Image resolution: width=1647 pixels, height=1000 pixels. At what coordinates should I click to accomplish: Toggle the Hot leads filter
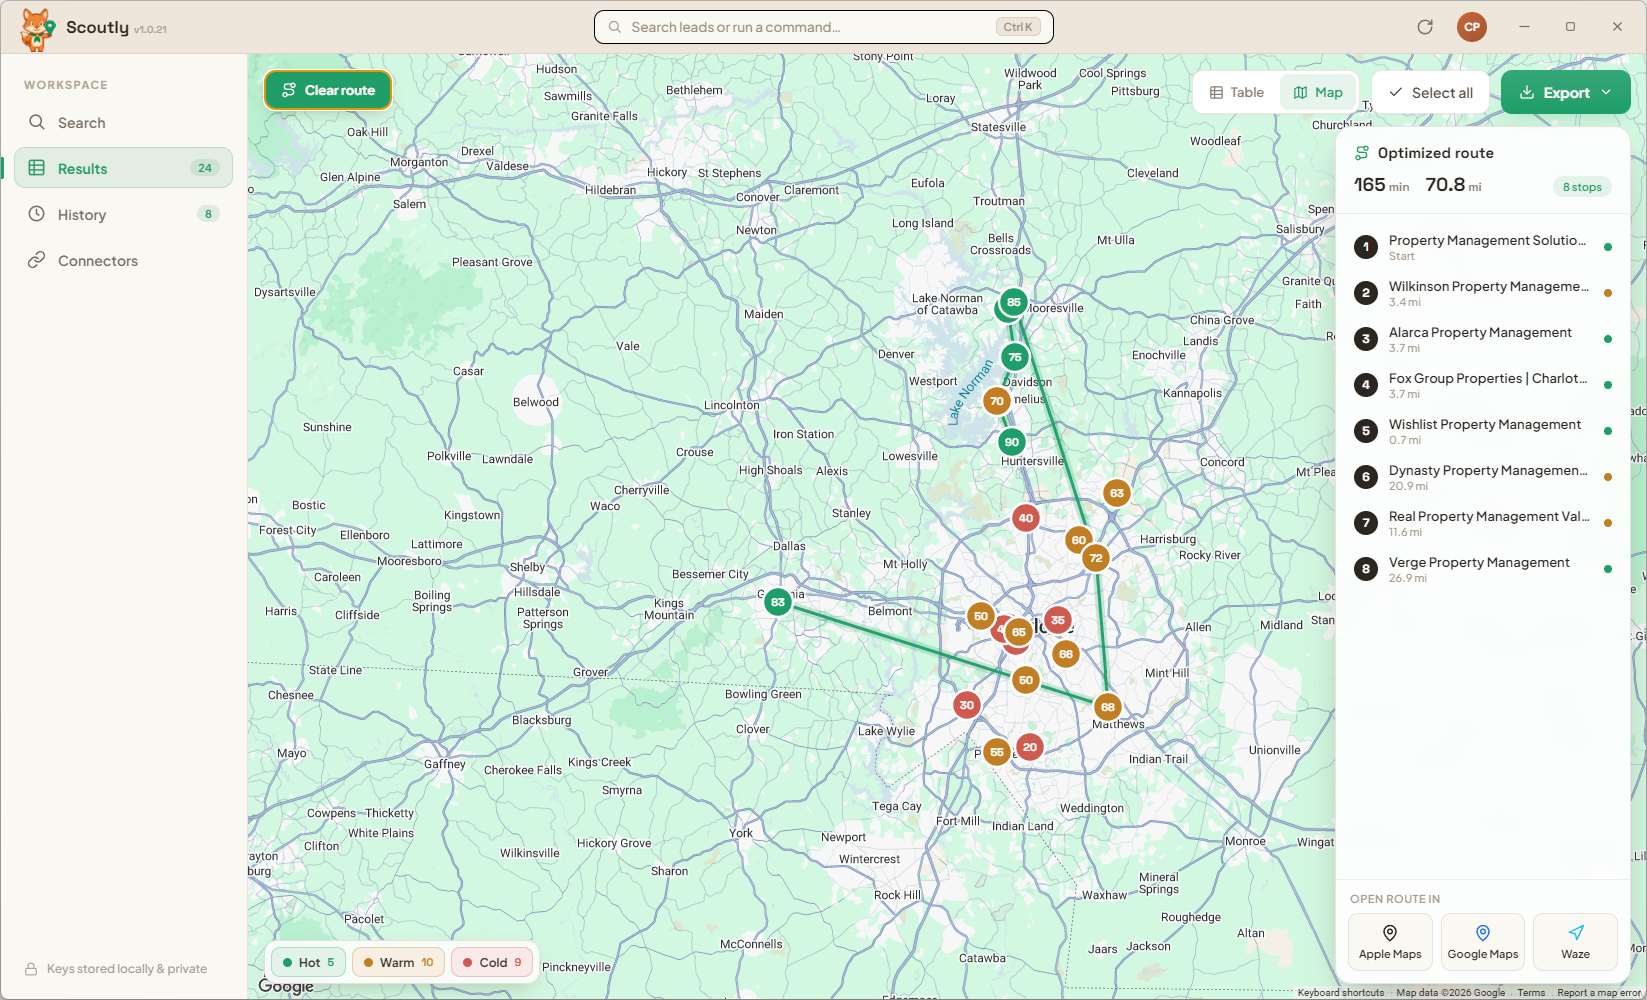(308, 962)
